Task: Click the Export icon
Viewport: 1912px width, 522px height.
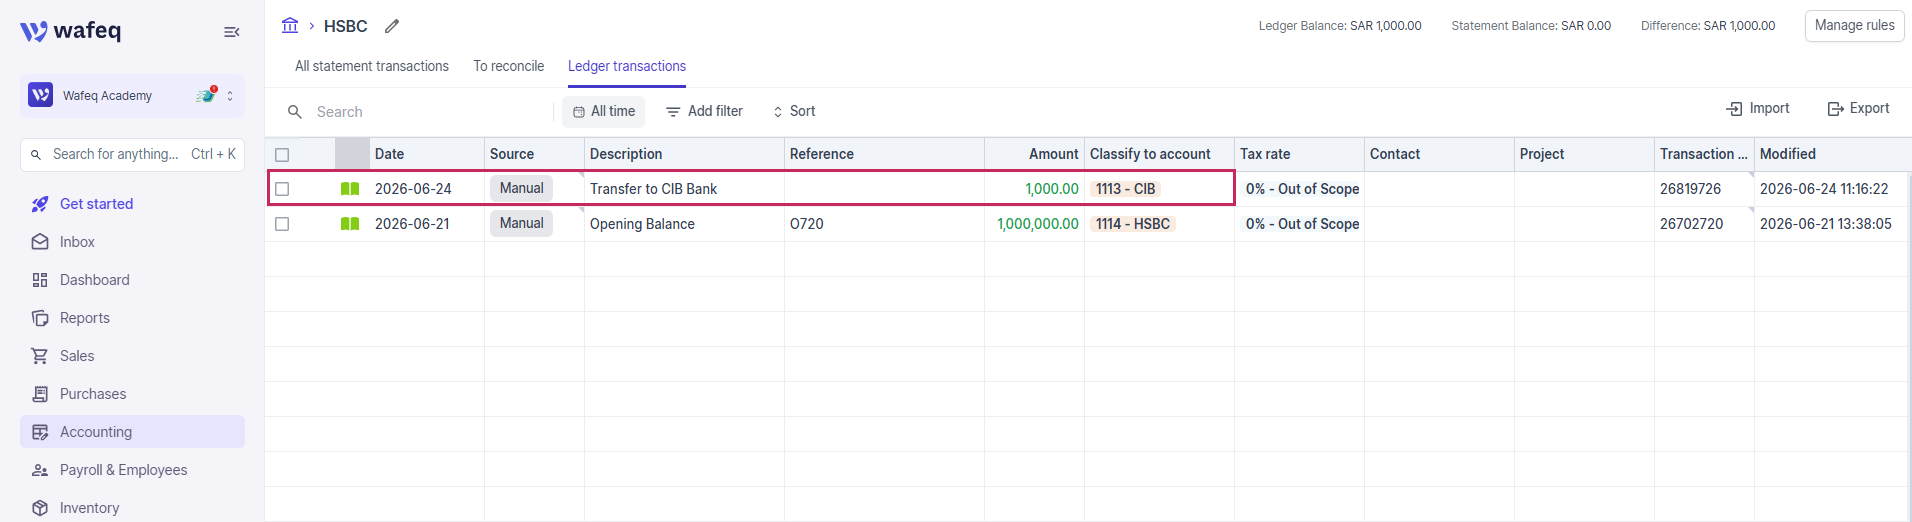Action: click(1836, 109)
